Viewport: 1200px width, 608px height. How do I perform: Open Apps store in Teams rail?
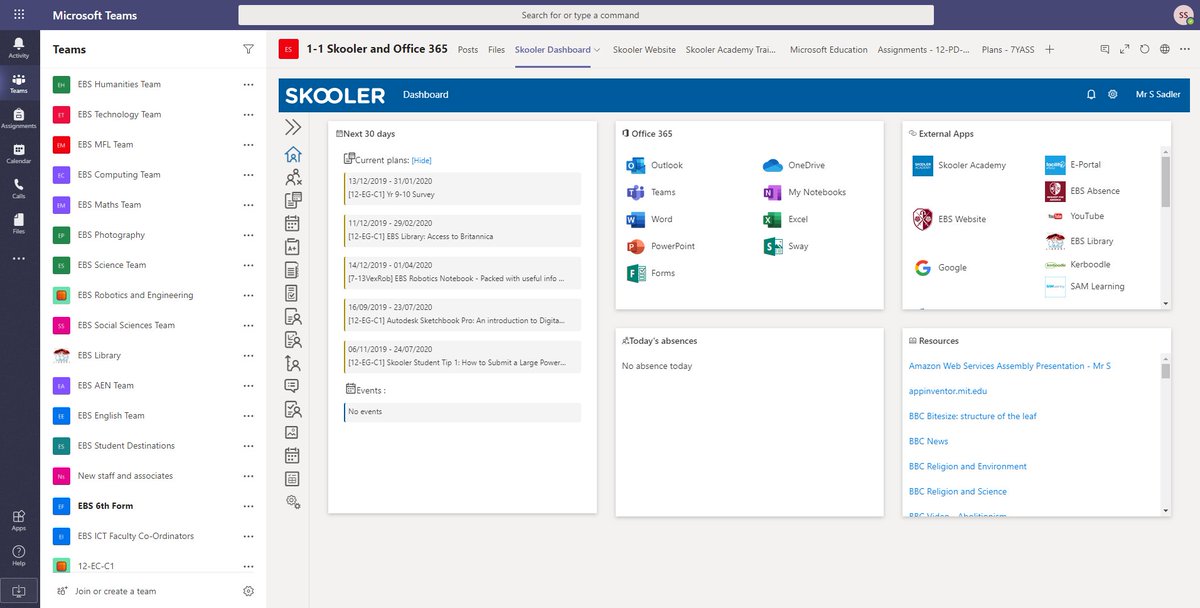click(x=19, y=520)
